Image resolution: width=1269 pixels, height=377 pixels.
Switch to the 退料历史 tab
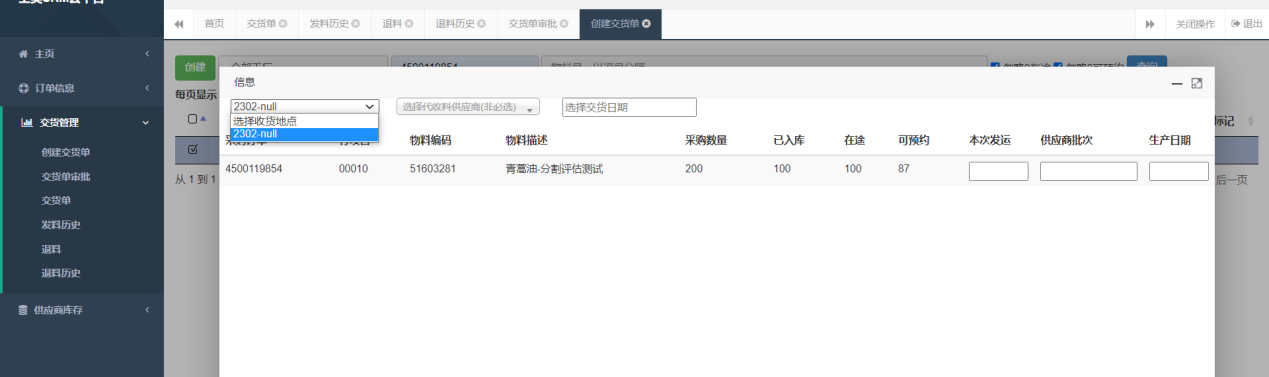click(460, 23)
